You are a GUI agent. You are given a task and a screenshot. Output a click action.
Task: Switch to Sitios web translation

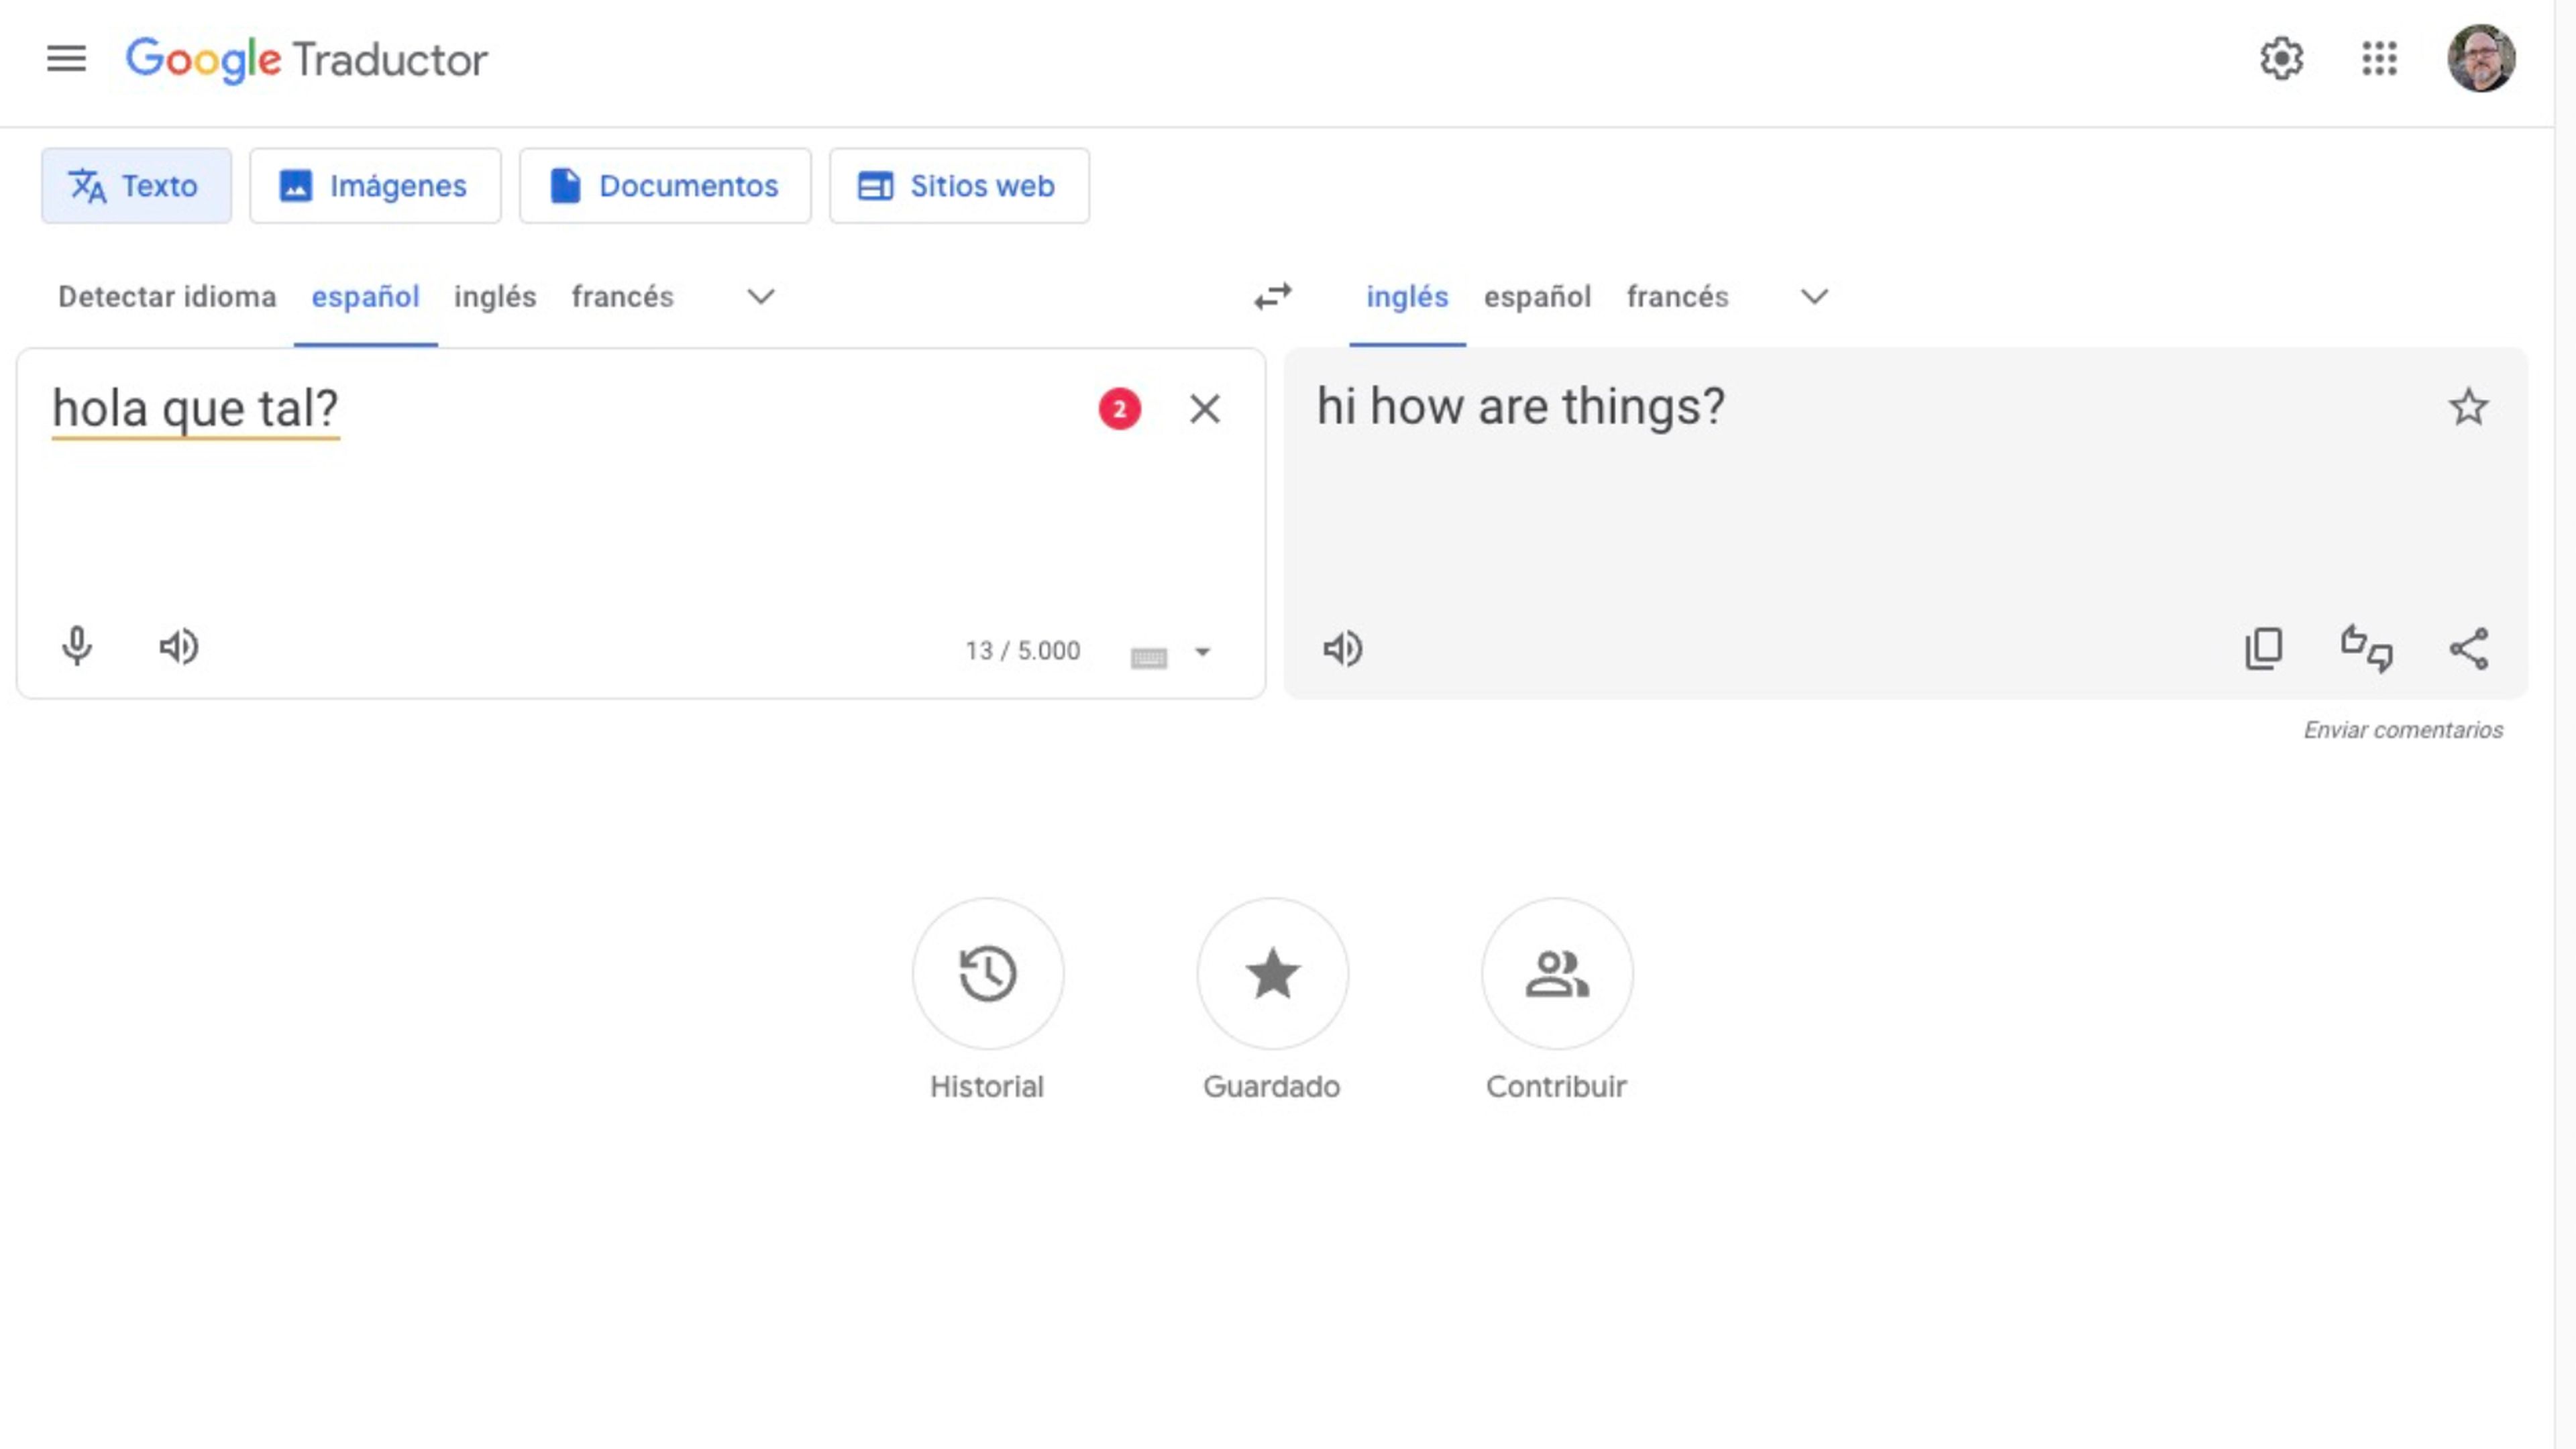(x=959, y=186)
